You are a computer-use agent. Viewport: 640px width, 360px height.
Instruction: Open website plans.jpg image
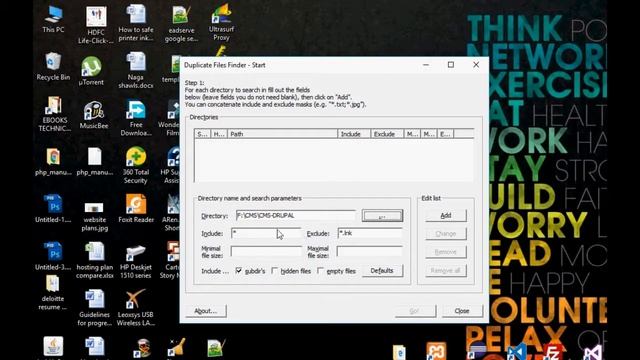pyautogui.click(x=94, y=216)
